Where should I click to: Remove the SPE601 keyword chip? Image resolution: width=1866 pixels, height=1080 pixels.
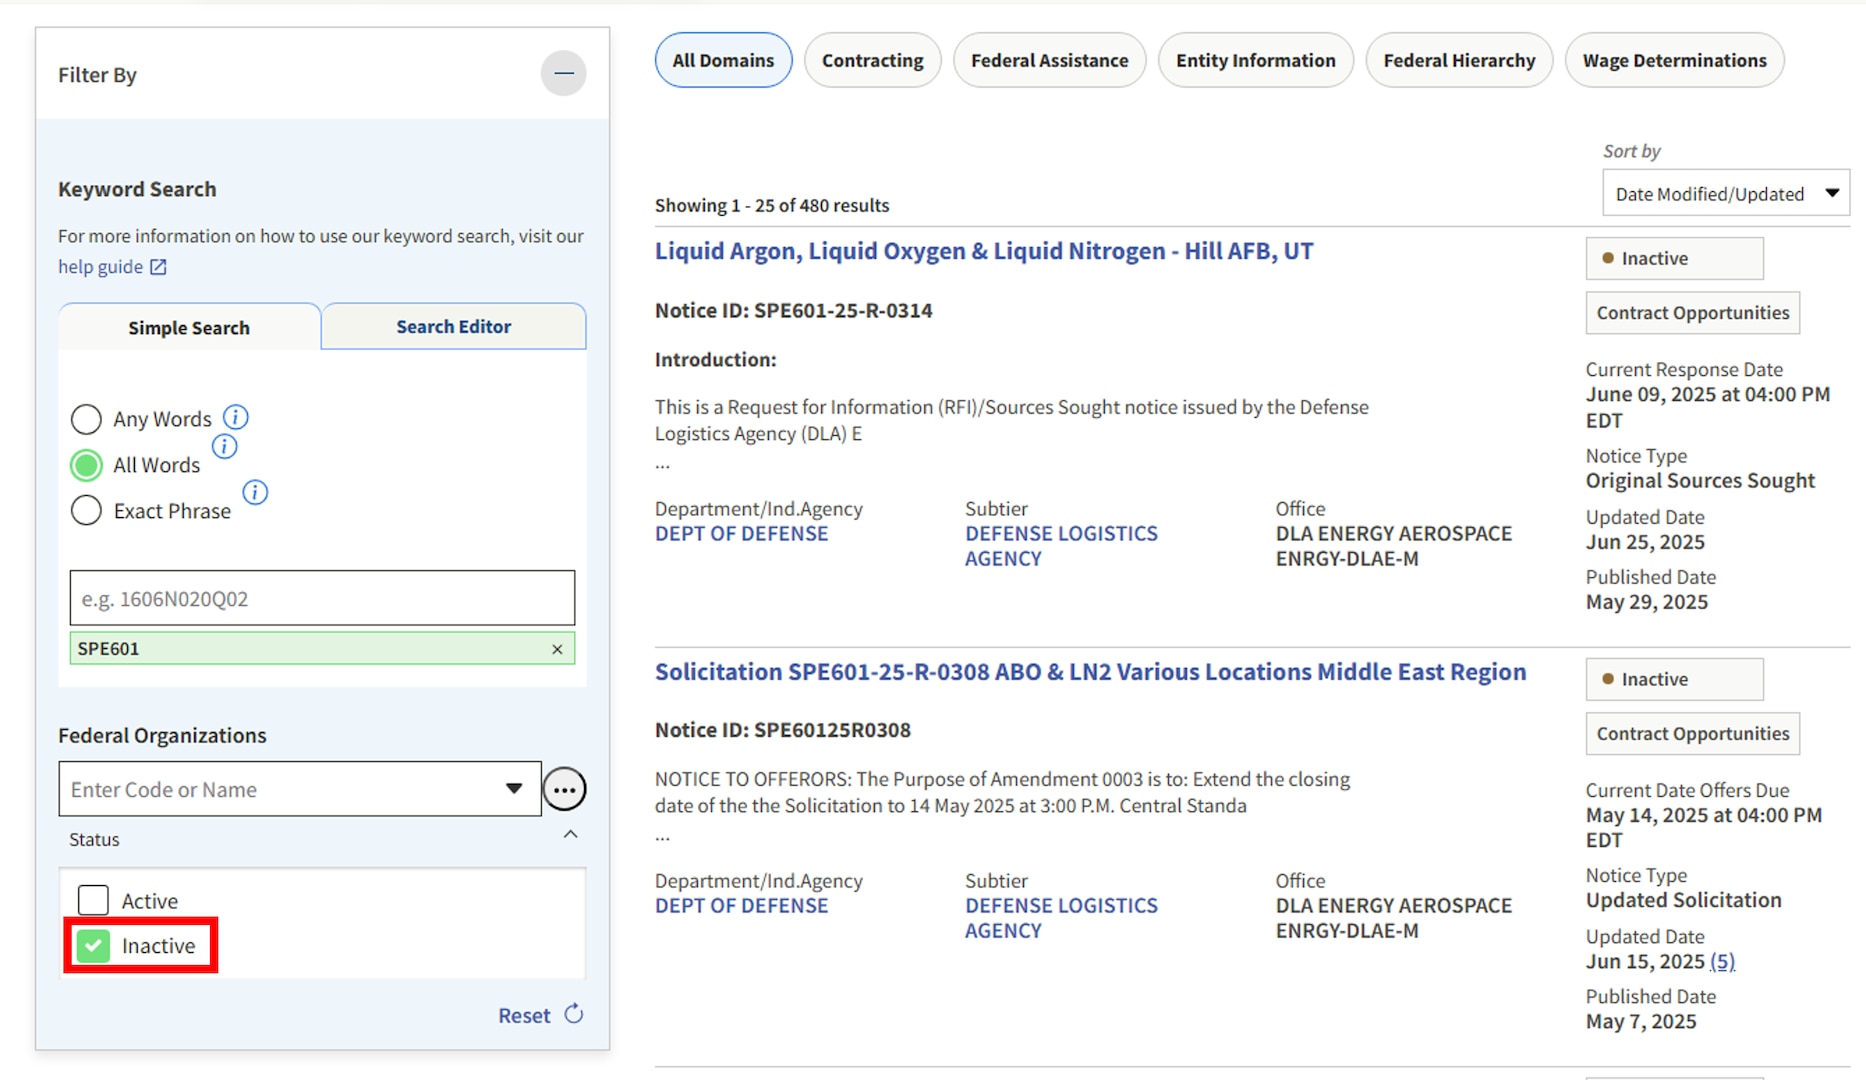pyautogui.click(x=557, y=648)
